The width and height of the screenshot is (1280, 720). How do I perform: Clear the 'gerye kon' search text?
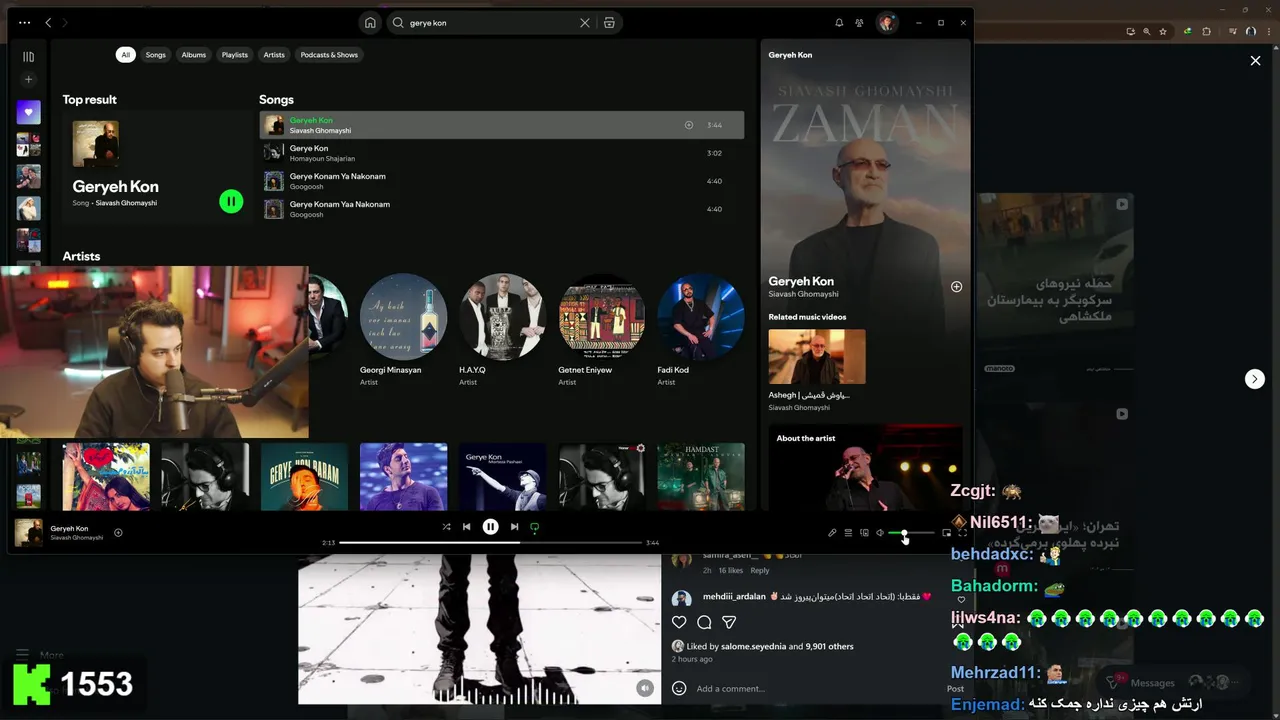[x=585, y=22]
